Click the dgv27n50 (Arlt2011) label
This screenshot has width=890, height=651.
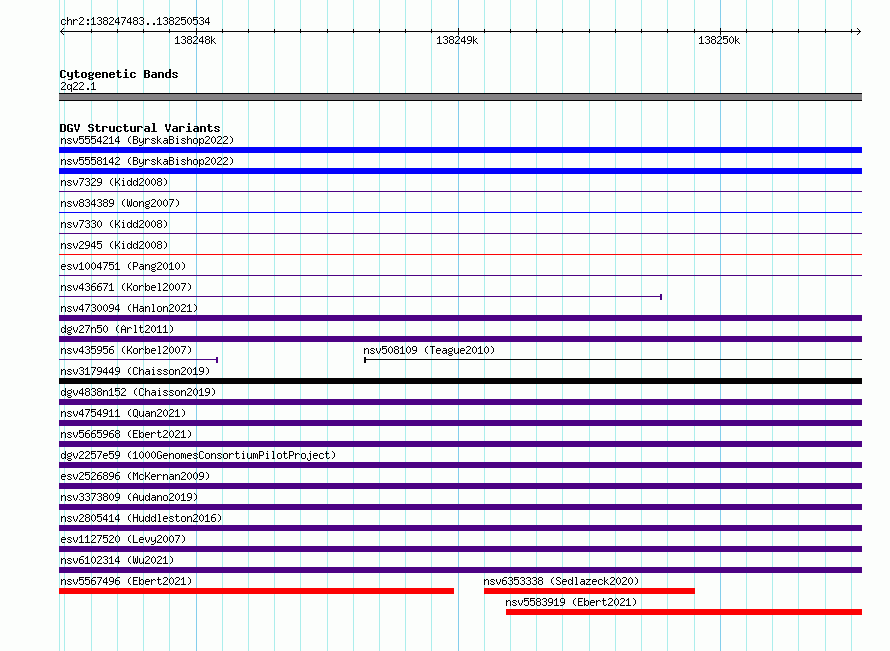click(x=117, y=329)
